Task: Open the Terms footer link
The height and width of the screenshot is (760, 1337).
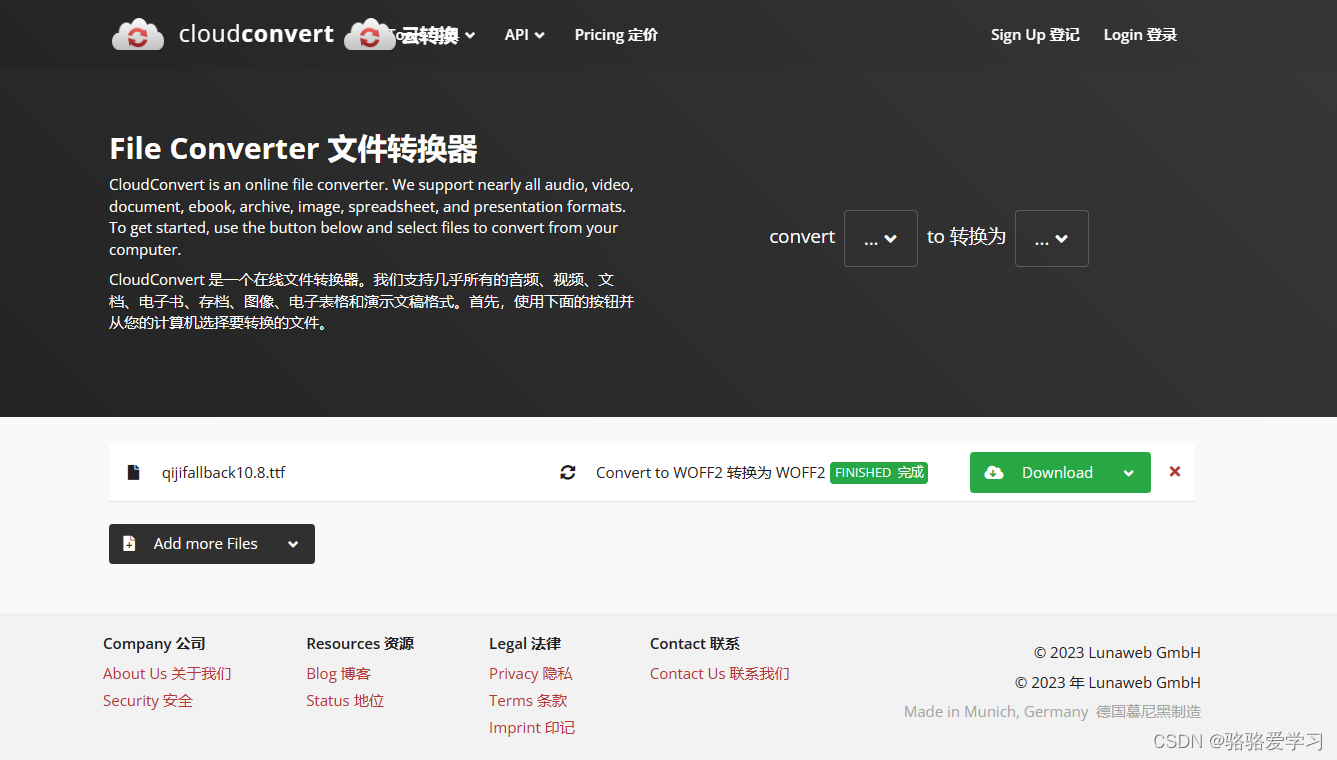Action: (x=528, y=701)
